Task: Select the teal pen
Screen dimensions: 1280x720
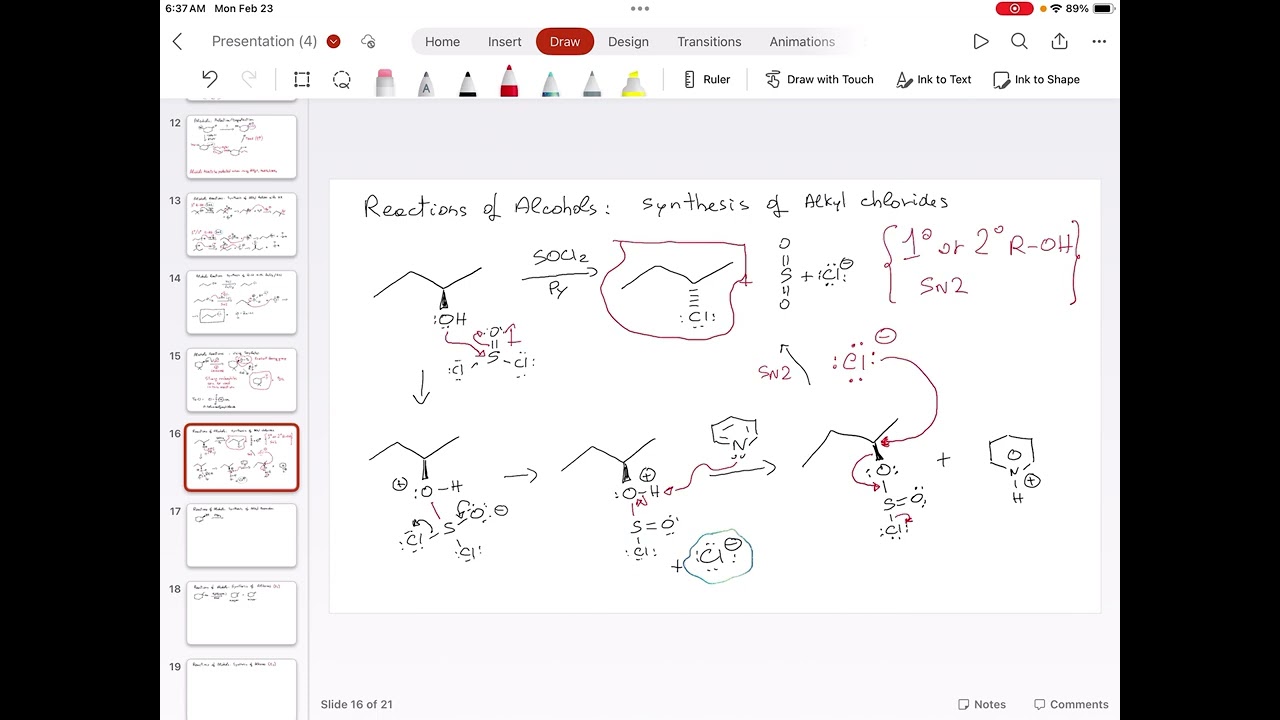Action: tap(550, 82)
